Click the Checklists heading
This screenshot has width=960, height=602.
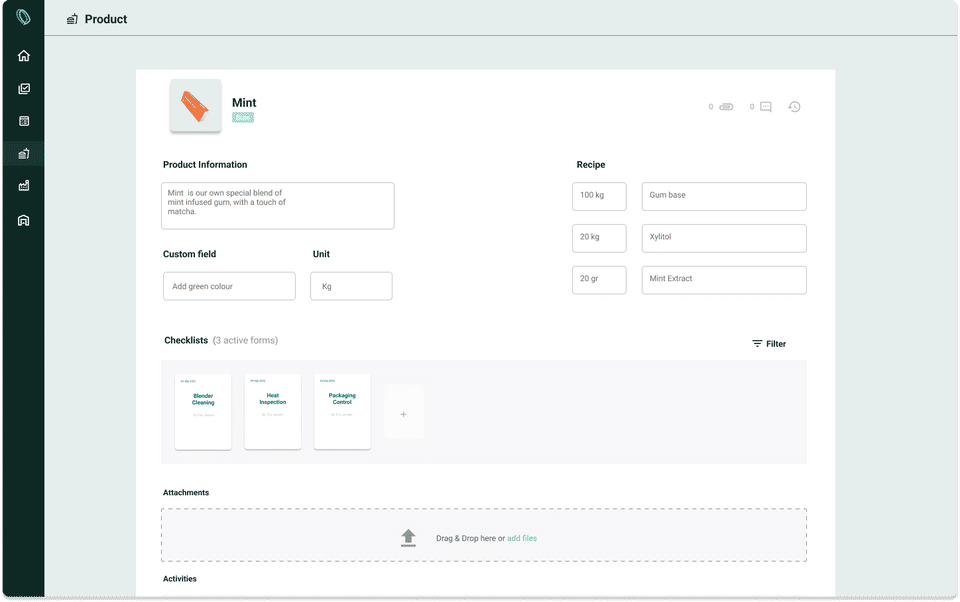coord(186,341)
